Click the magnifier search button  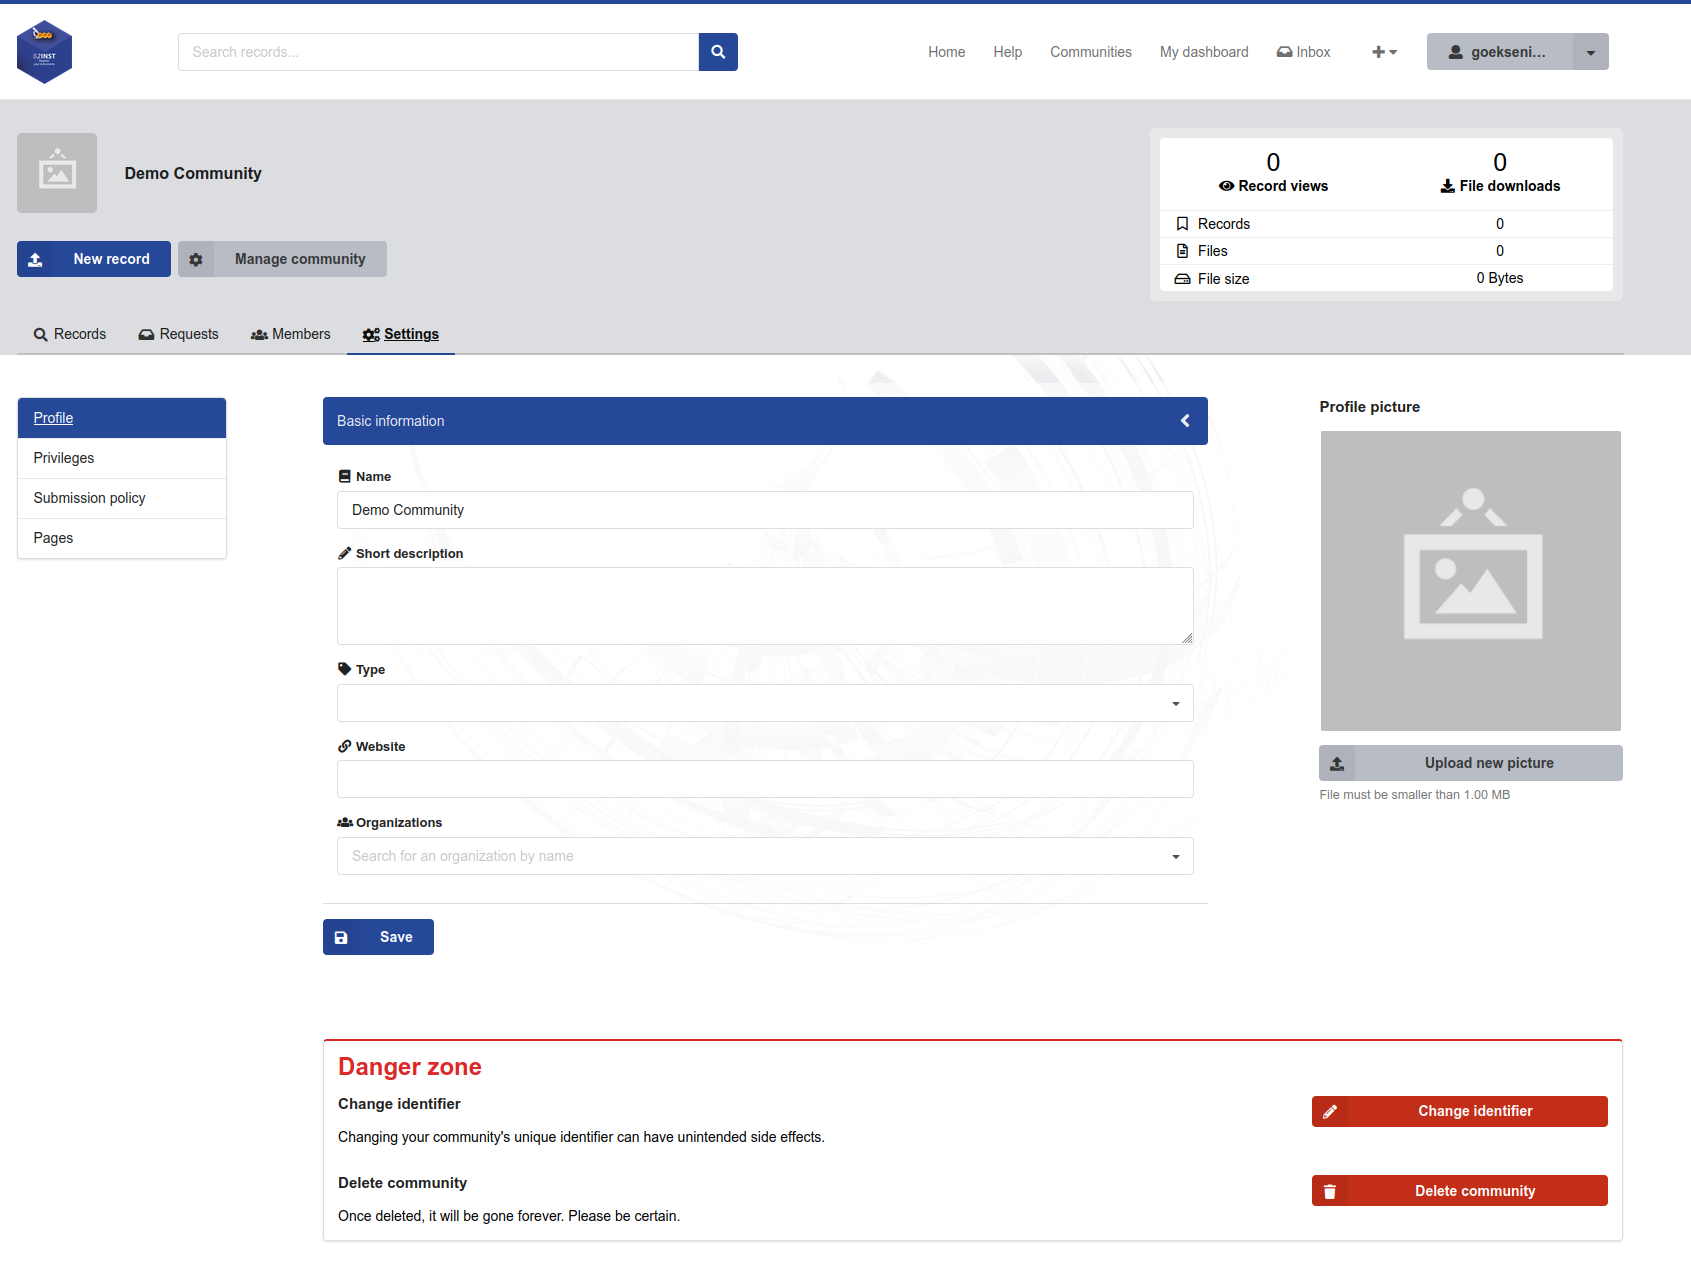(x=718, y=52)
